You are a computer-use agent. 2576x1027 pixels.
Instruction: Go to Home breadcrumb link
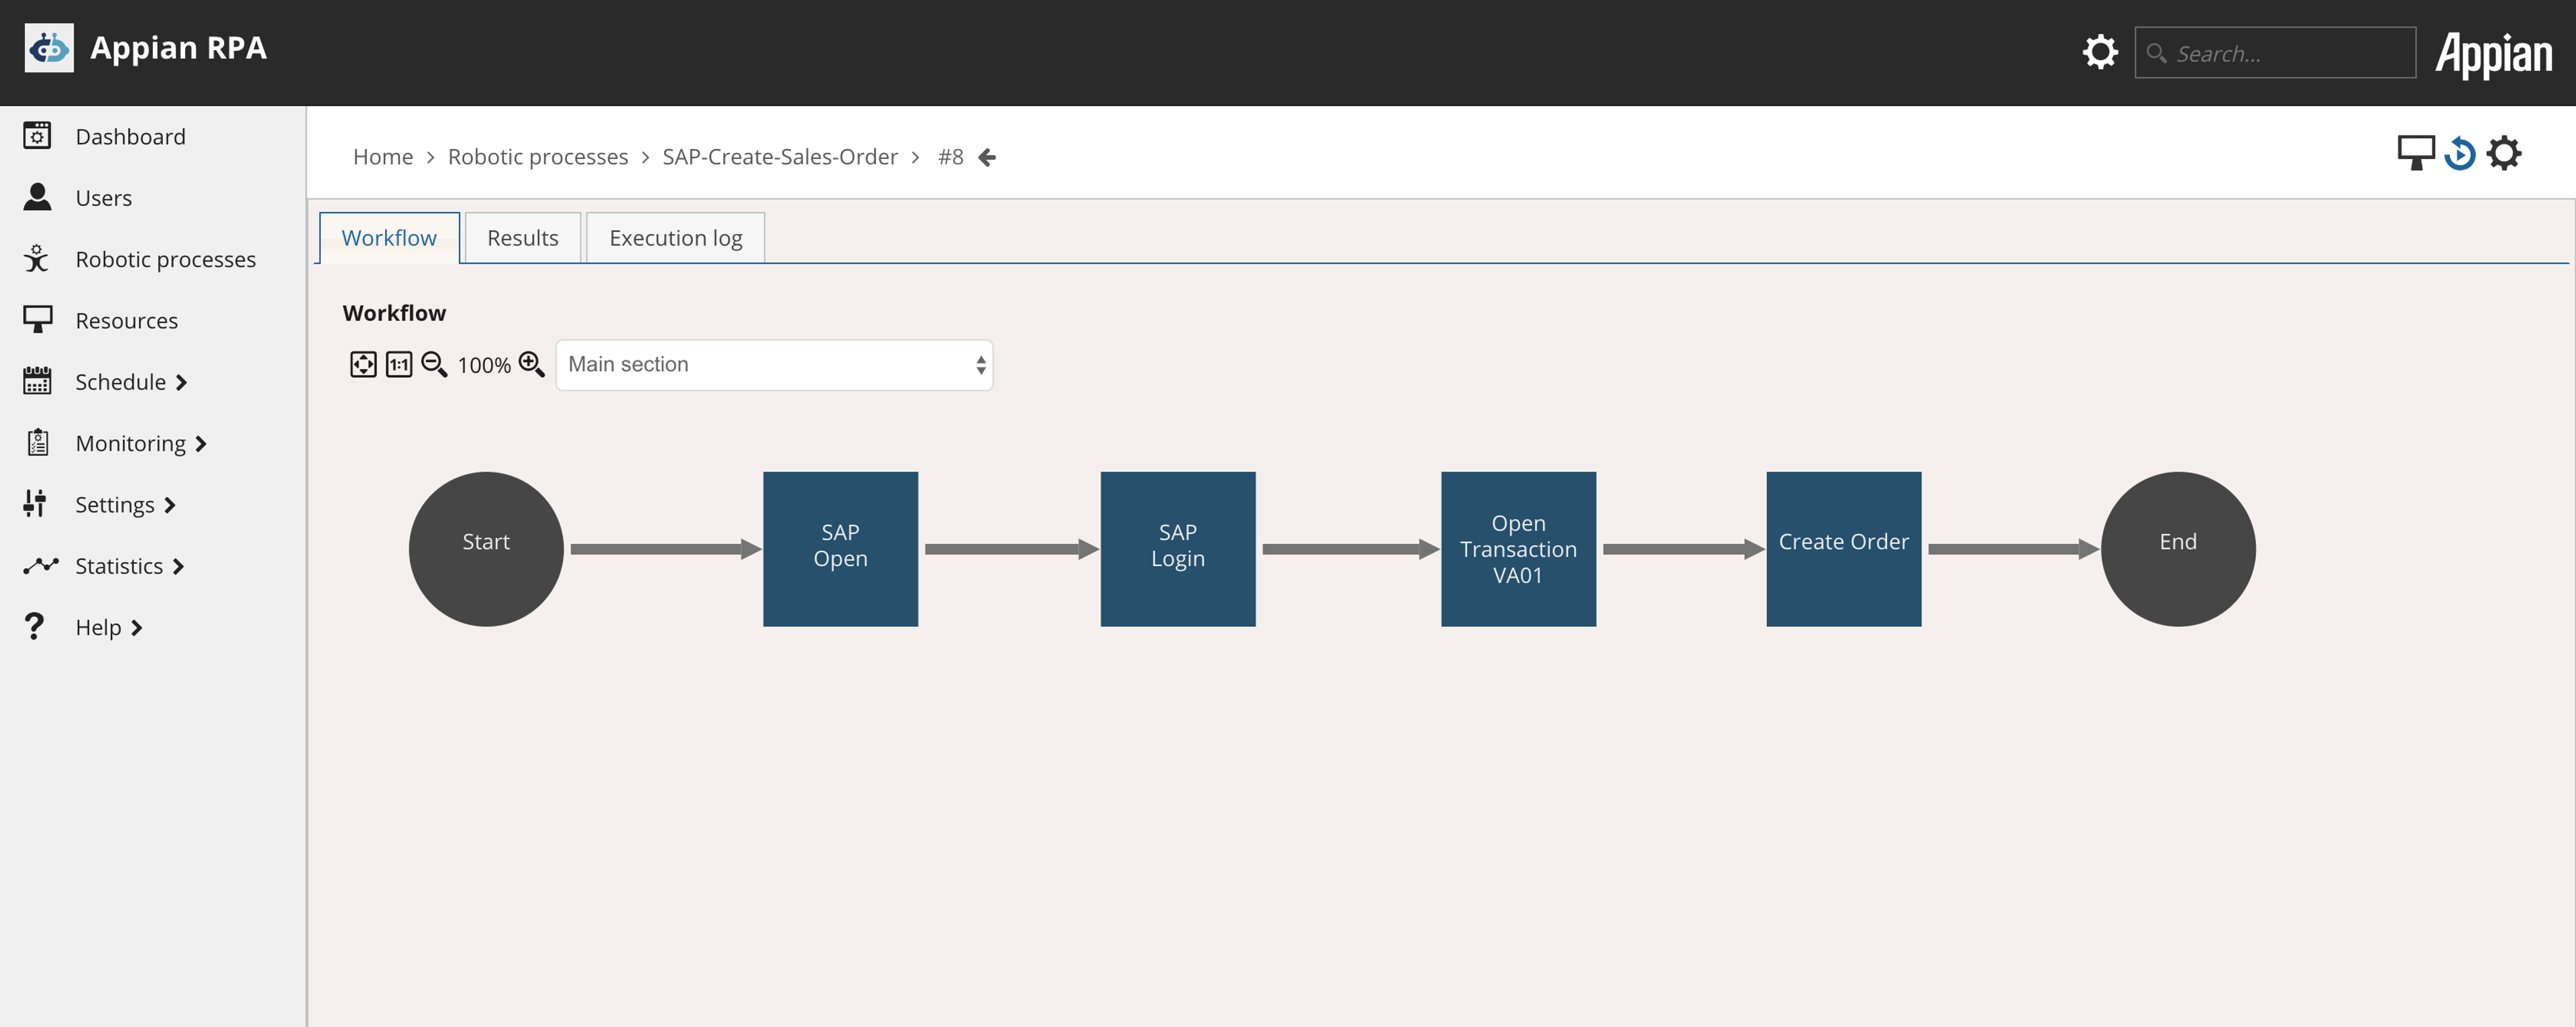pos(383,157)
